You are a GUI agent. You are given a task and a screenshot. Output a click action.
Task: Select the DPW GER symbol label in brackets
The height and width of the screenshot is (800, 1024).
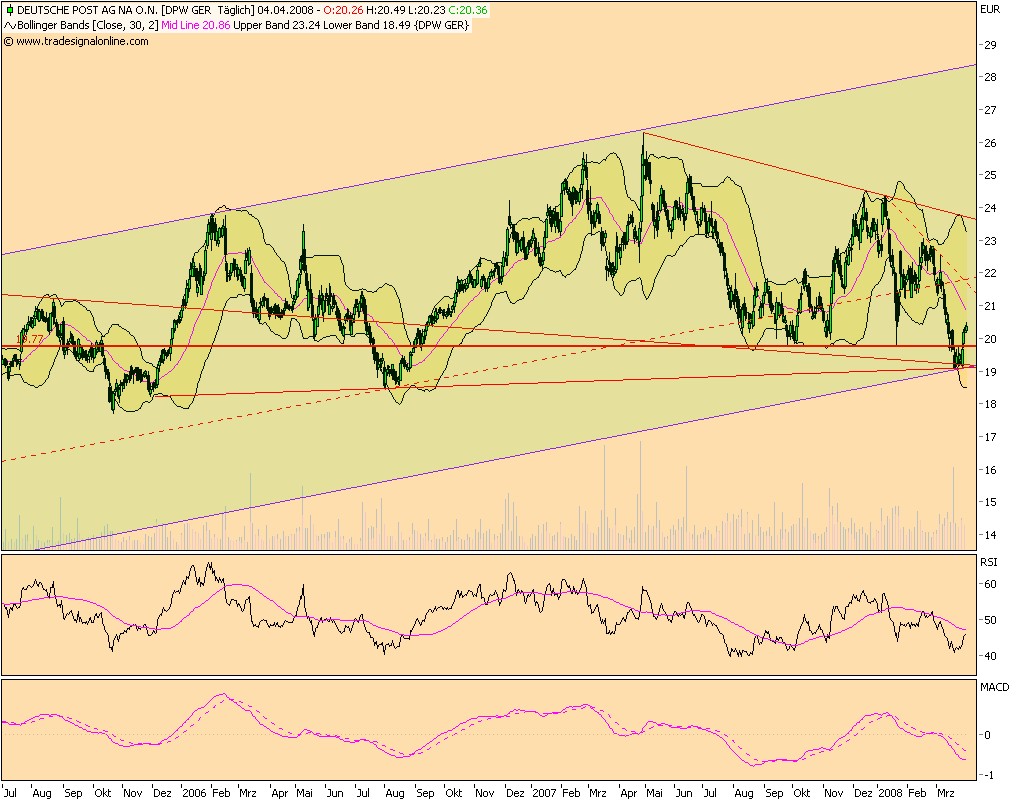[186, 9]
